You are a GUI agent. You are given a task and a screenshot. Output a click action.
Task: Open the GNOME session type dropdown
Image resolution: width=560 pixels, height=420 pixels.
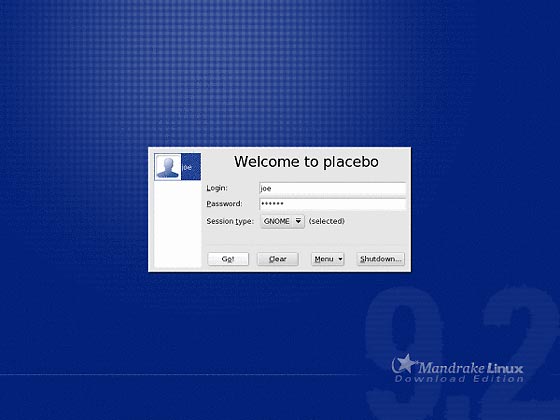(x=282, y=221)
